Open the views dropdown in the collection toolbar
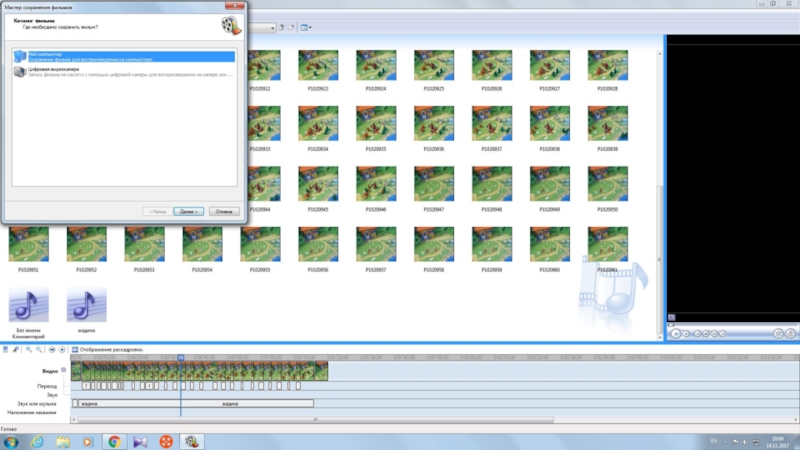Screen dimensions: 800x450 (x=307, y=27)
